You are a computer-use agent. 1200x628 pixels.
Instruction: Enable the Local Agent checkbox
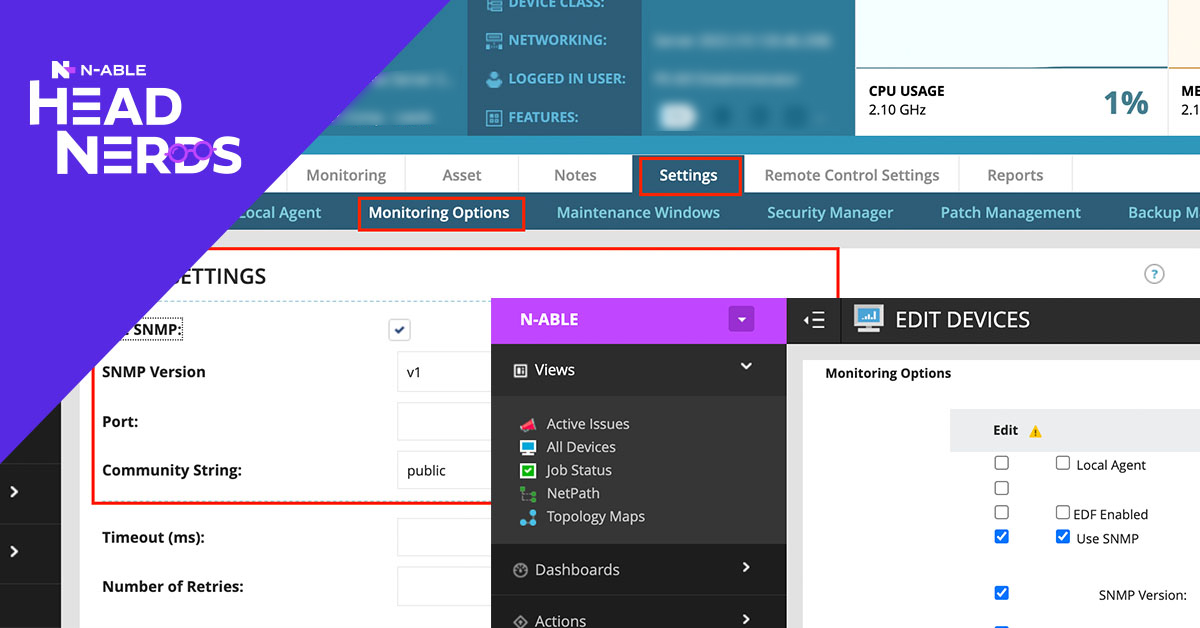click(x=1063, y=464)
